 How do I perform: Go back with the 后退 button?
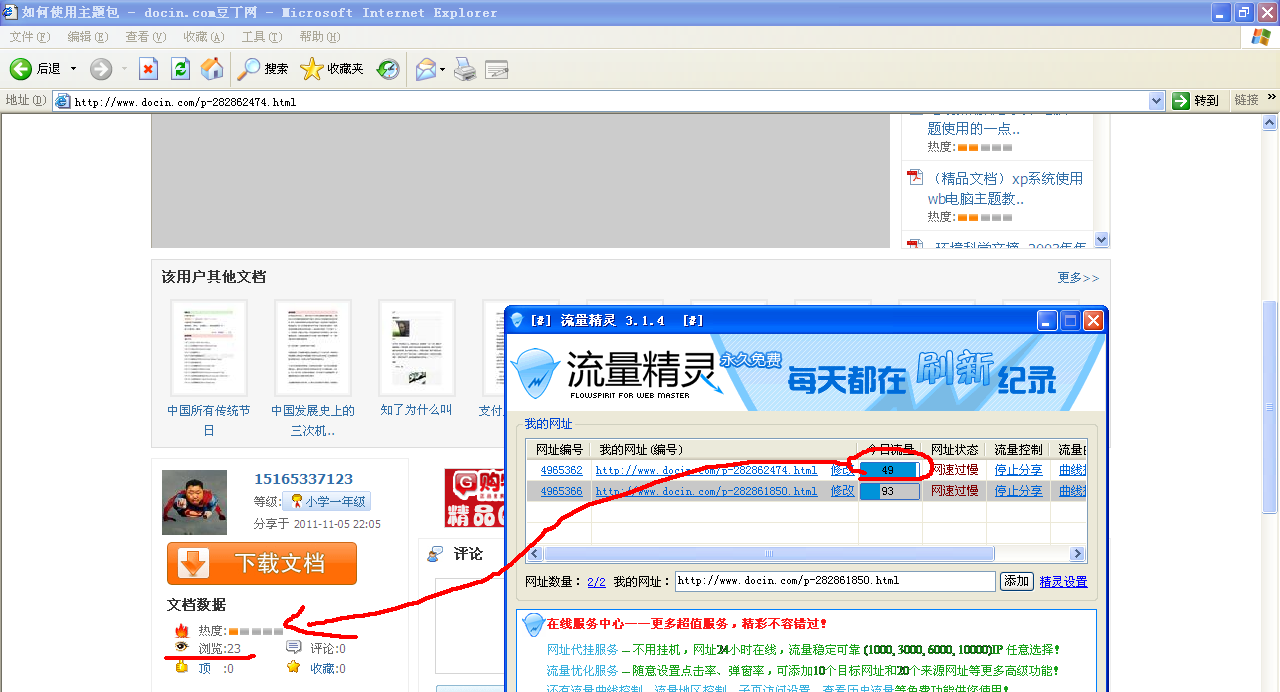[36, 69]
